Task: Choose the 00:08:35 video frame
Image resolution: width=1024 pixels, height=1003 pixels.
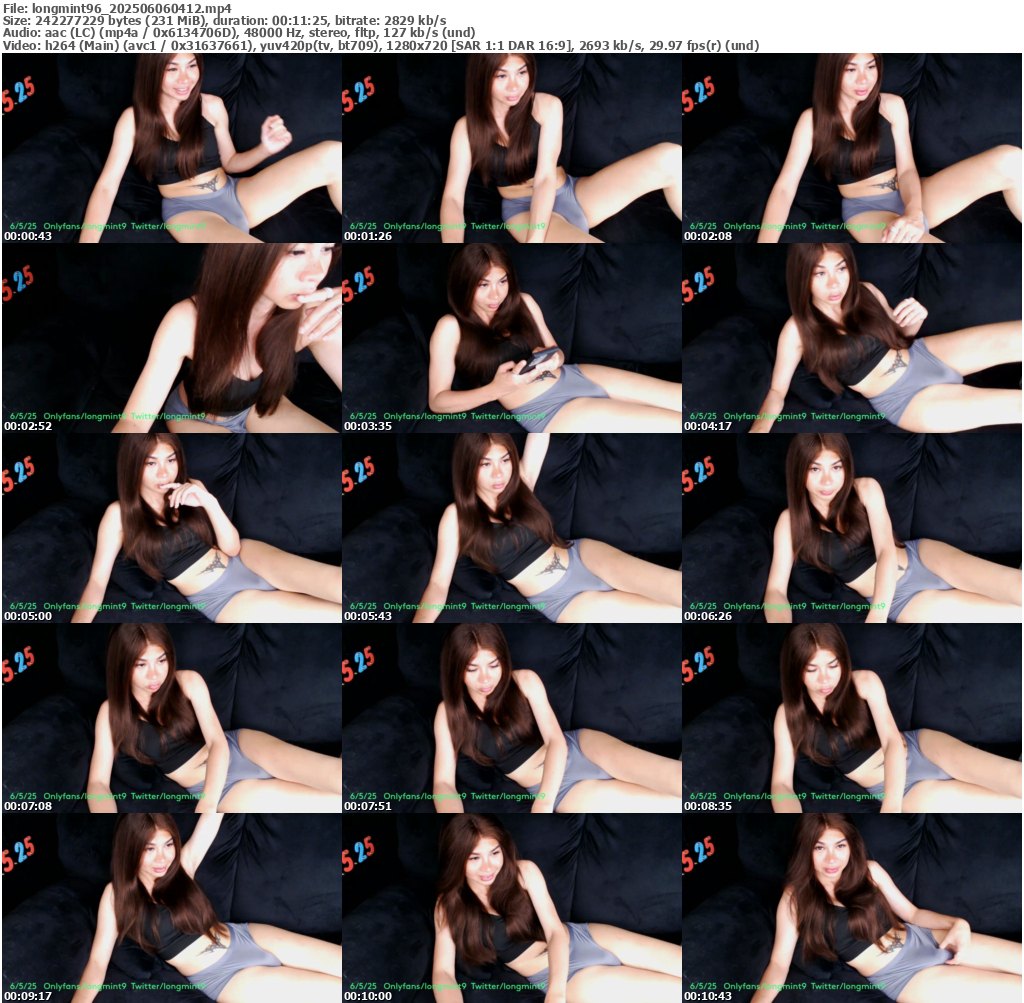Action: pyautogui.click(x=851, y=717)
